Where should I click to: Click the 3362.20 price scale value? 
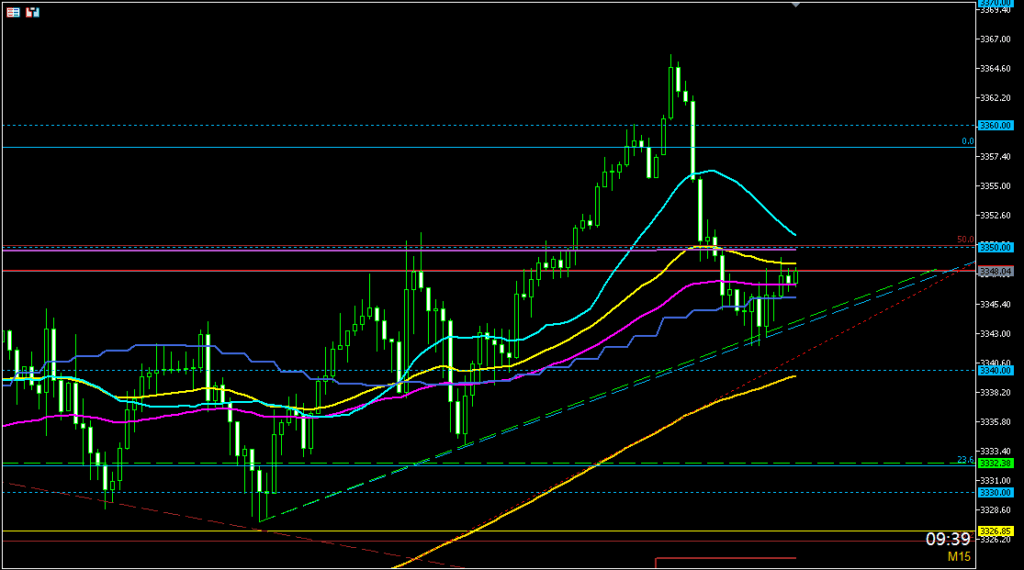(x=995, y=98)
